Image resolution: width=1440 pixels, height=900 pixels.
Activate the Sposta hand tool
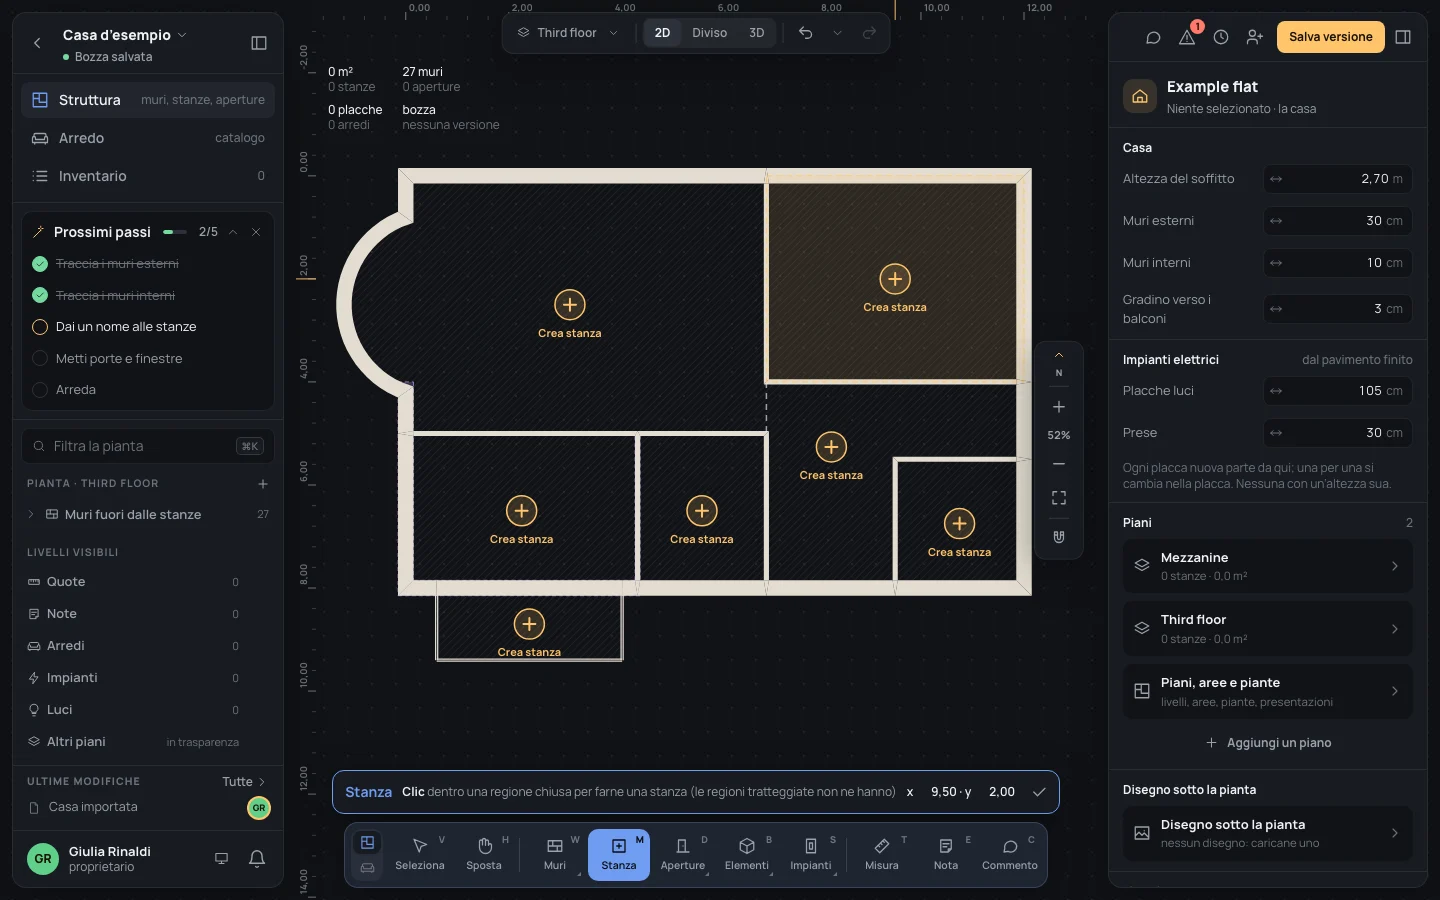pos(484,855)
